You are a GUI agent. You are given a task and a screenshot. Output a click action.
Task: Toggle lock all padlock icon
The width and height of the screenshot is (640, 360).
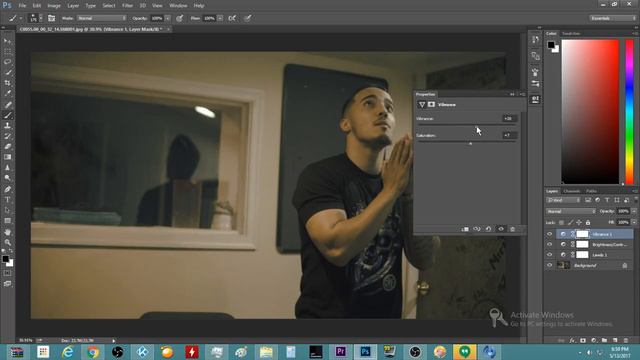click(588, 222)
